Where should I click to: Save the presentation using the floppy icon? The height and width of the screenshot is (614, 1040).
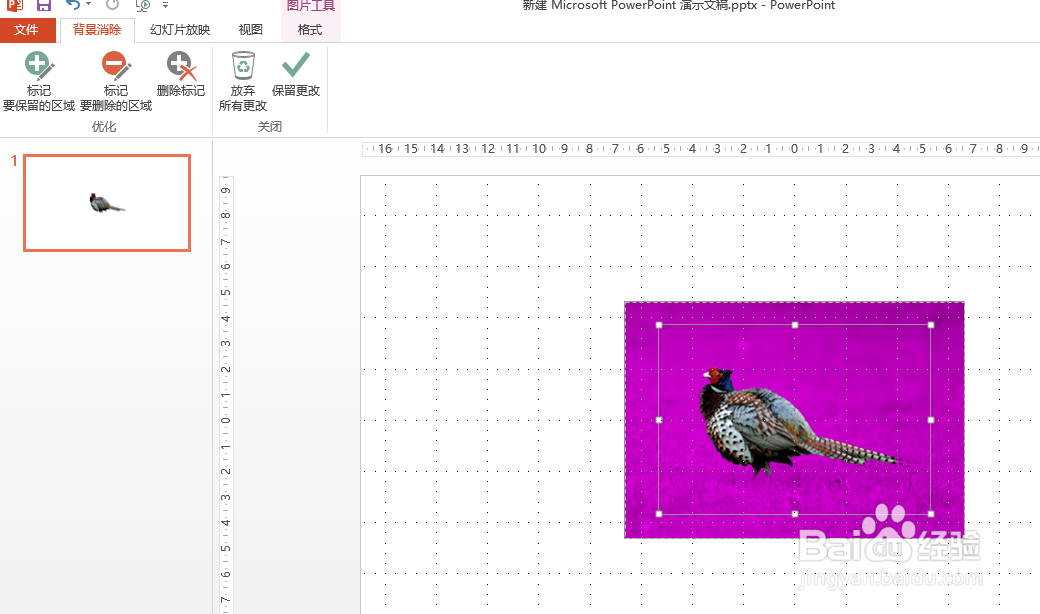coord(44,5)
